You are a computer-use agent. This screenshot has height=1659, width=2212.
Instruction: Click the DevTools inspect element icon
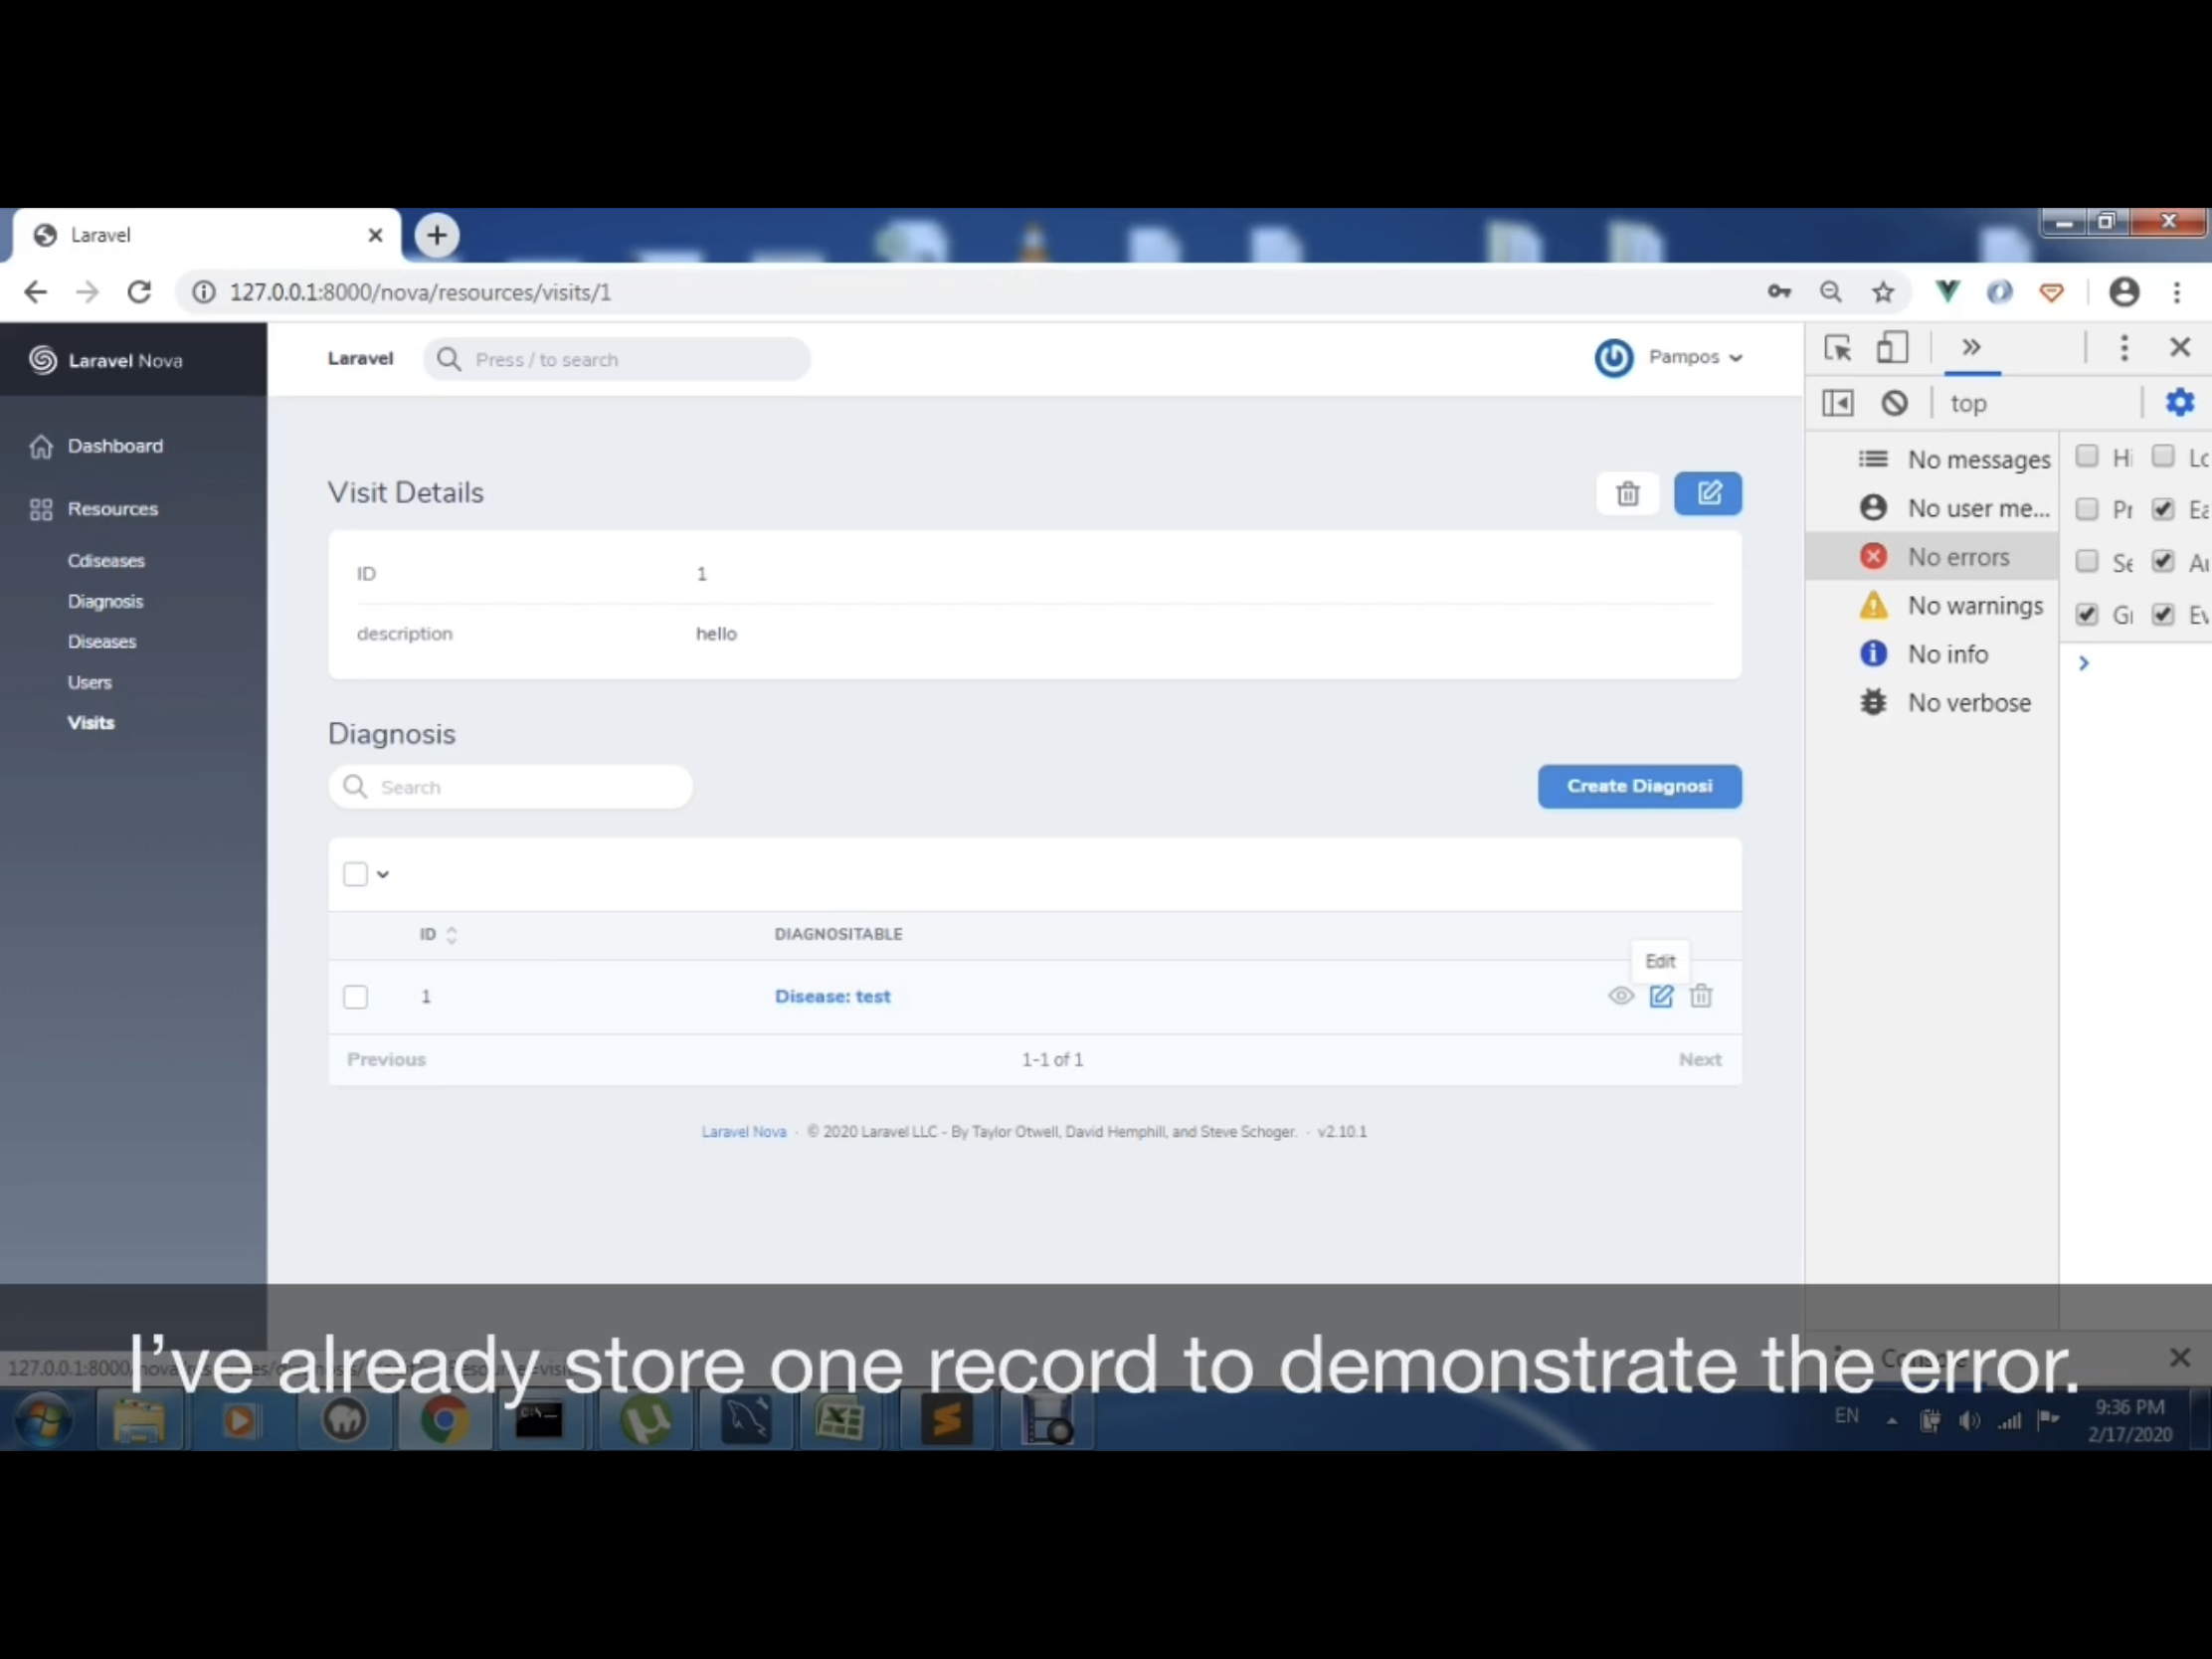[1837, 348]
